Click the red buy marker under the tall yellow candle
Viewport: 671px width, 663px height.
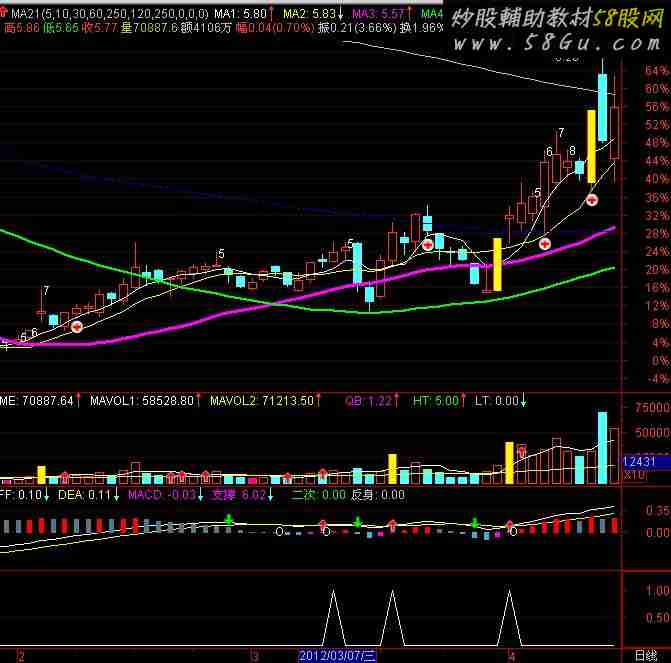click(592, 199)
